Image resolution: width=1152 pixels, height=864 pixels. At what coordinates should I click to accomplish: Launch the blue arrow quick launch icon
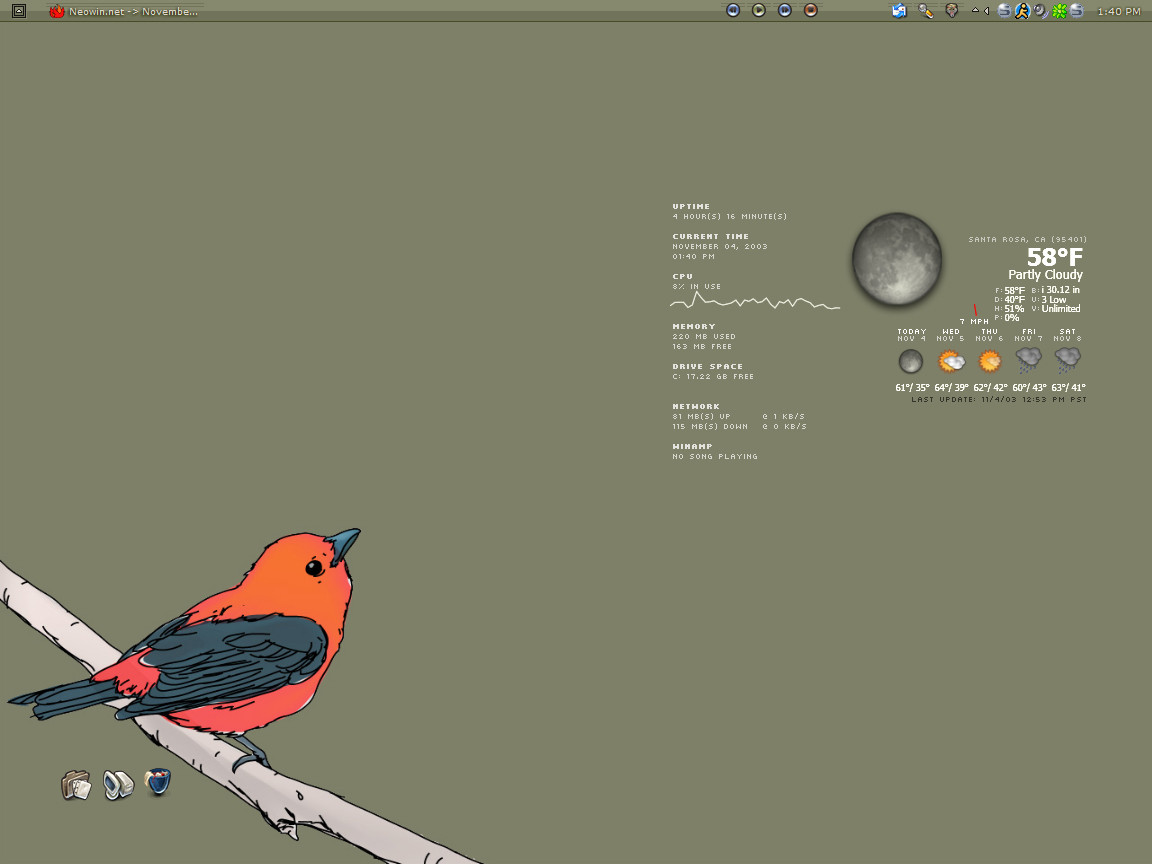click(899, 11)
